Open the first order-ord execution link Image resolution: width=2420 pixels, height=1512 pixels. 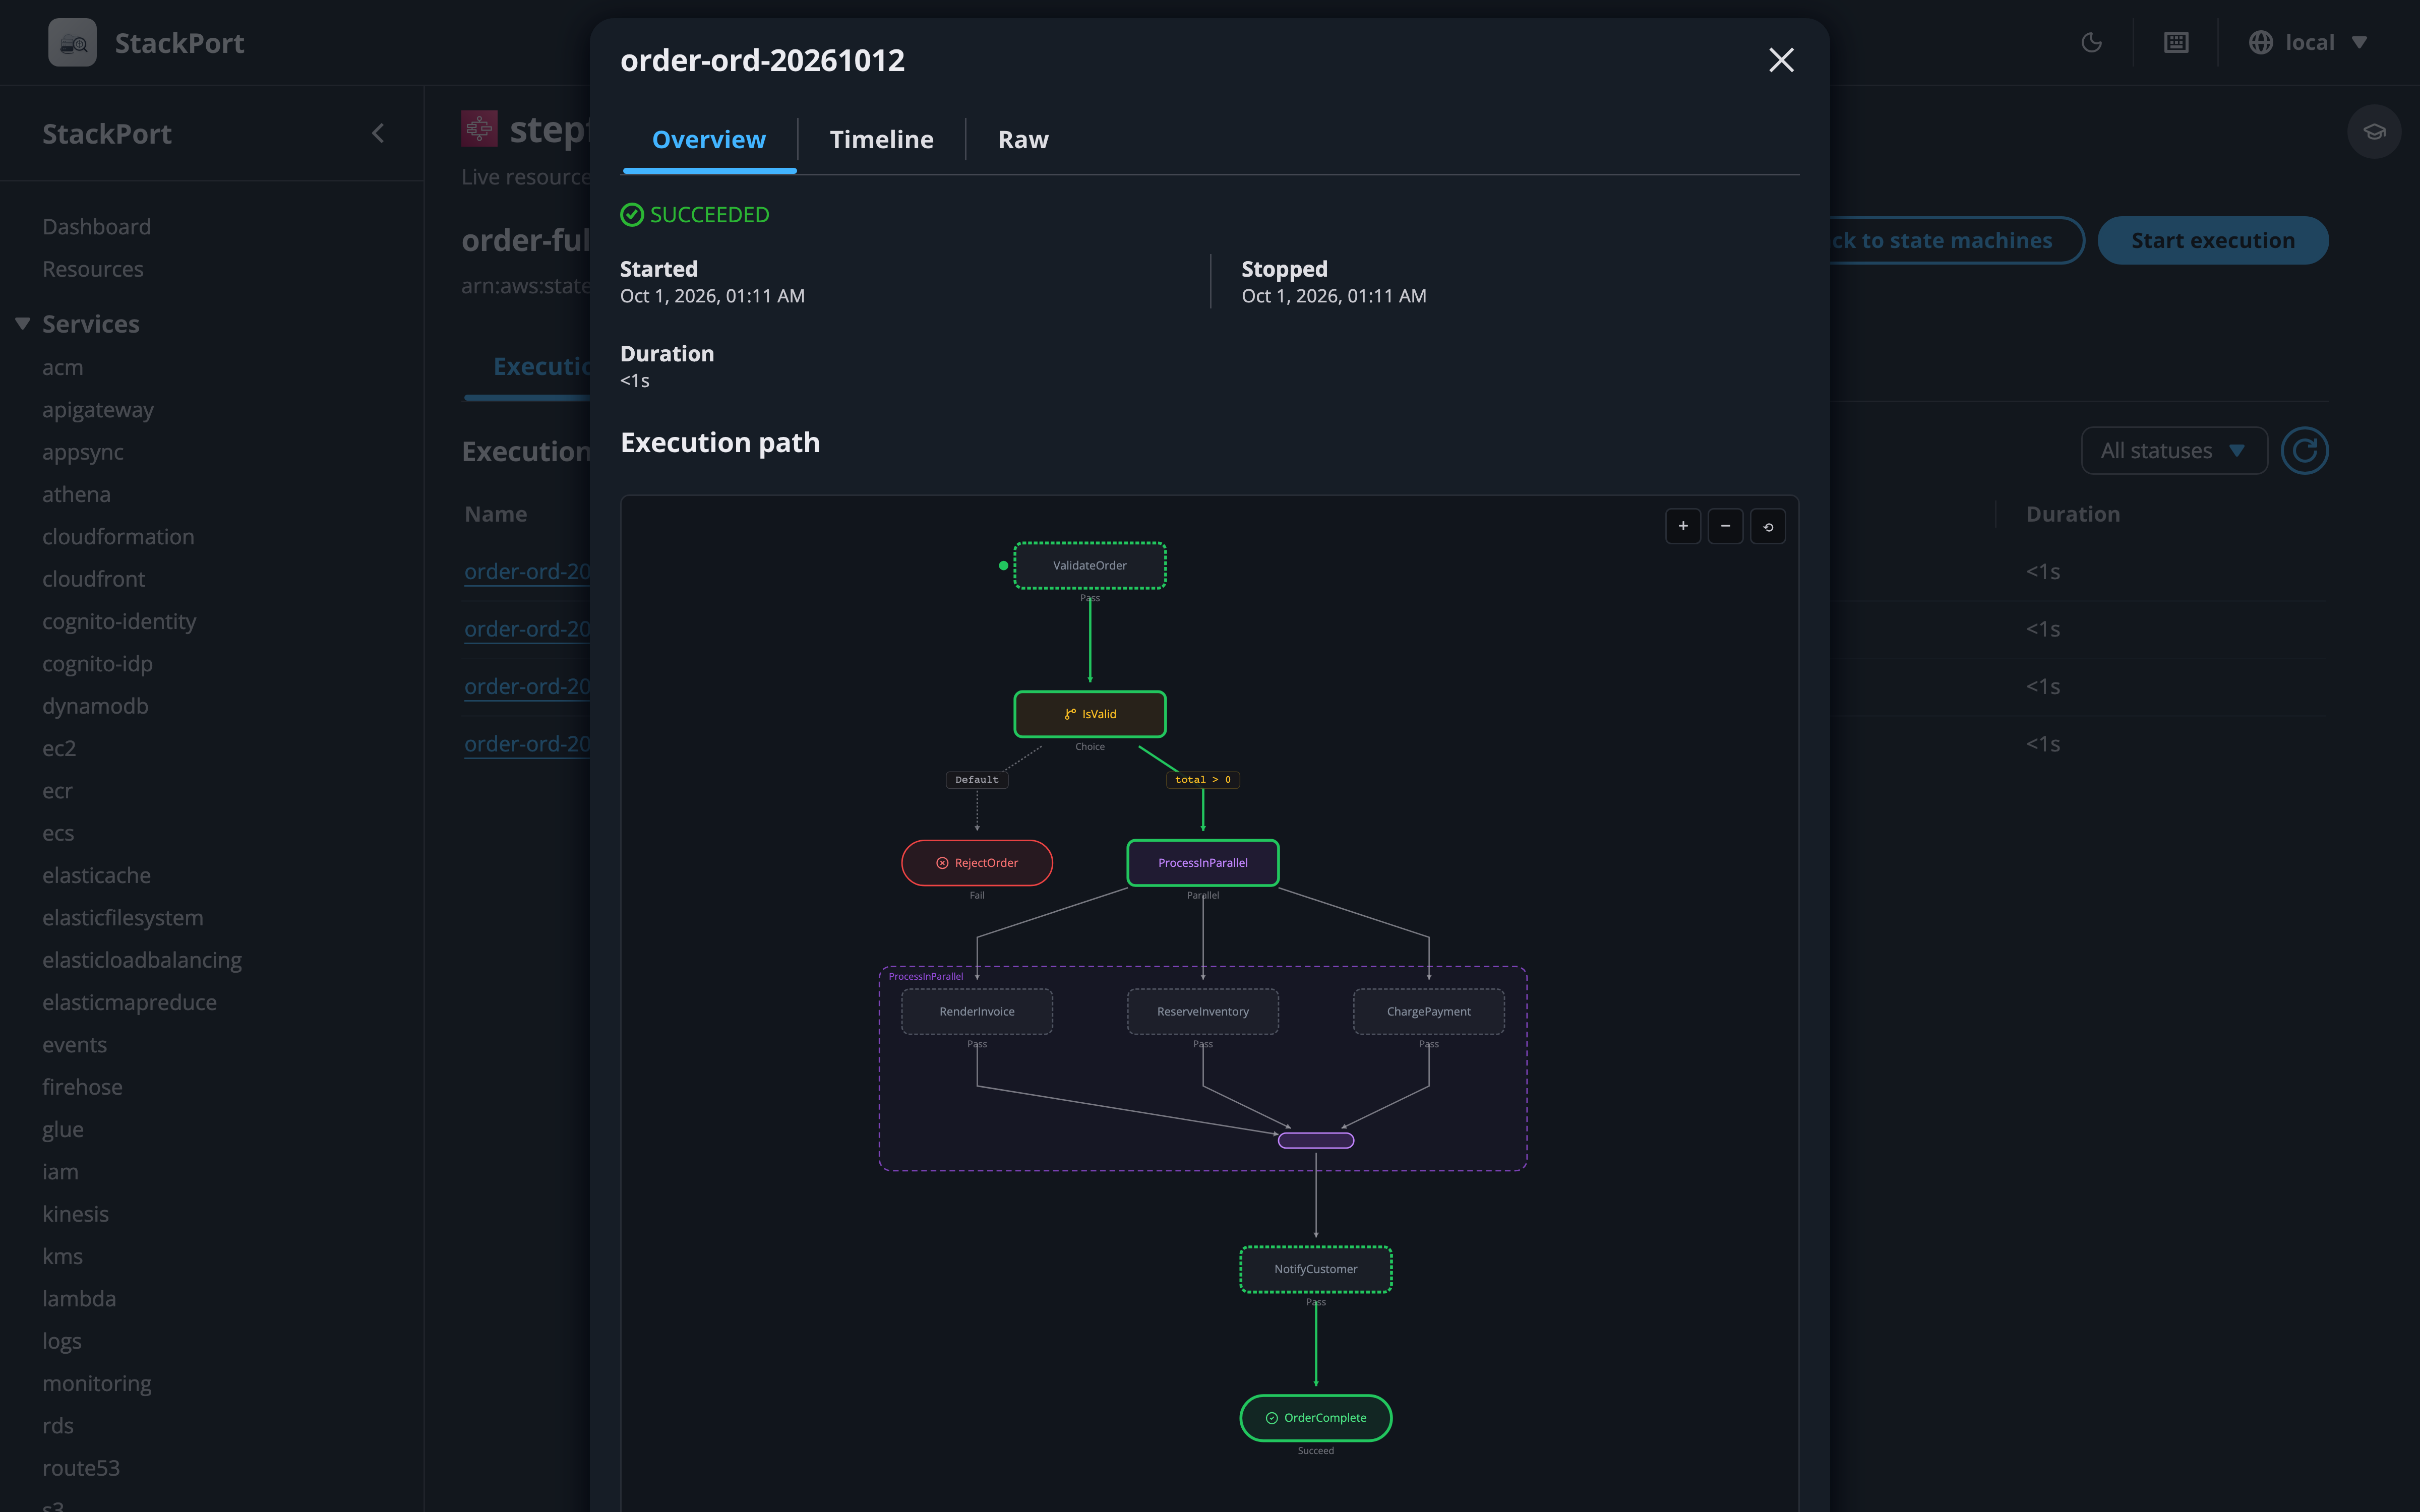pyautogui.click(x=527, y=571)
